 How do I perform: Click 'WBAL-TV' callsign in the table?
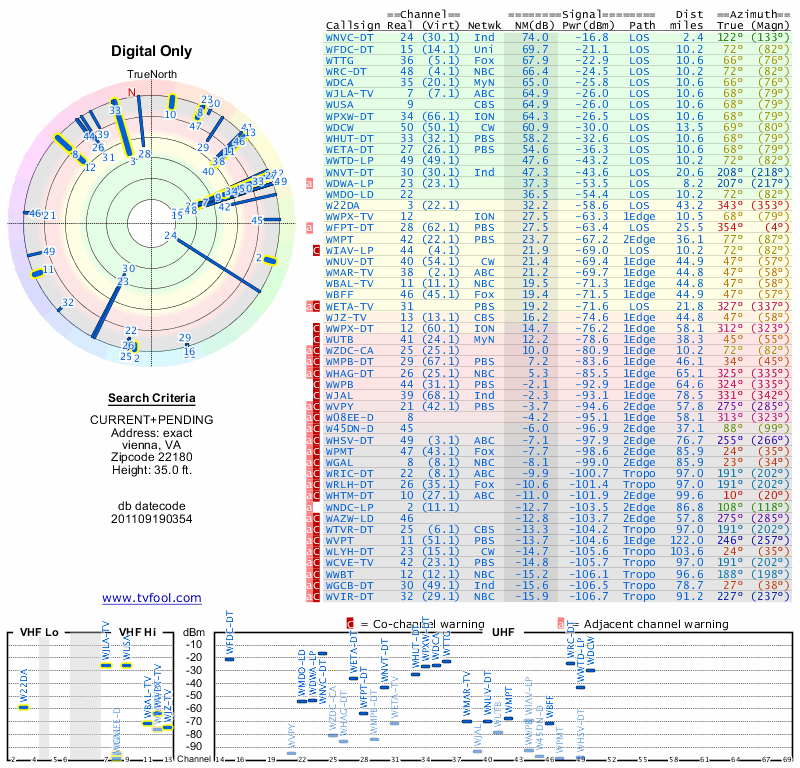point(349,284)
